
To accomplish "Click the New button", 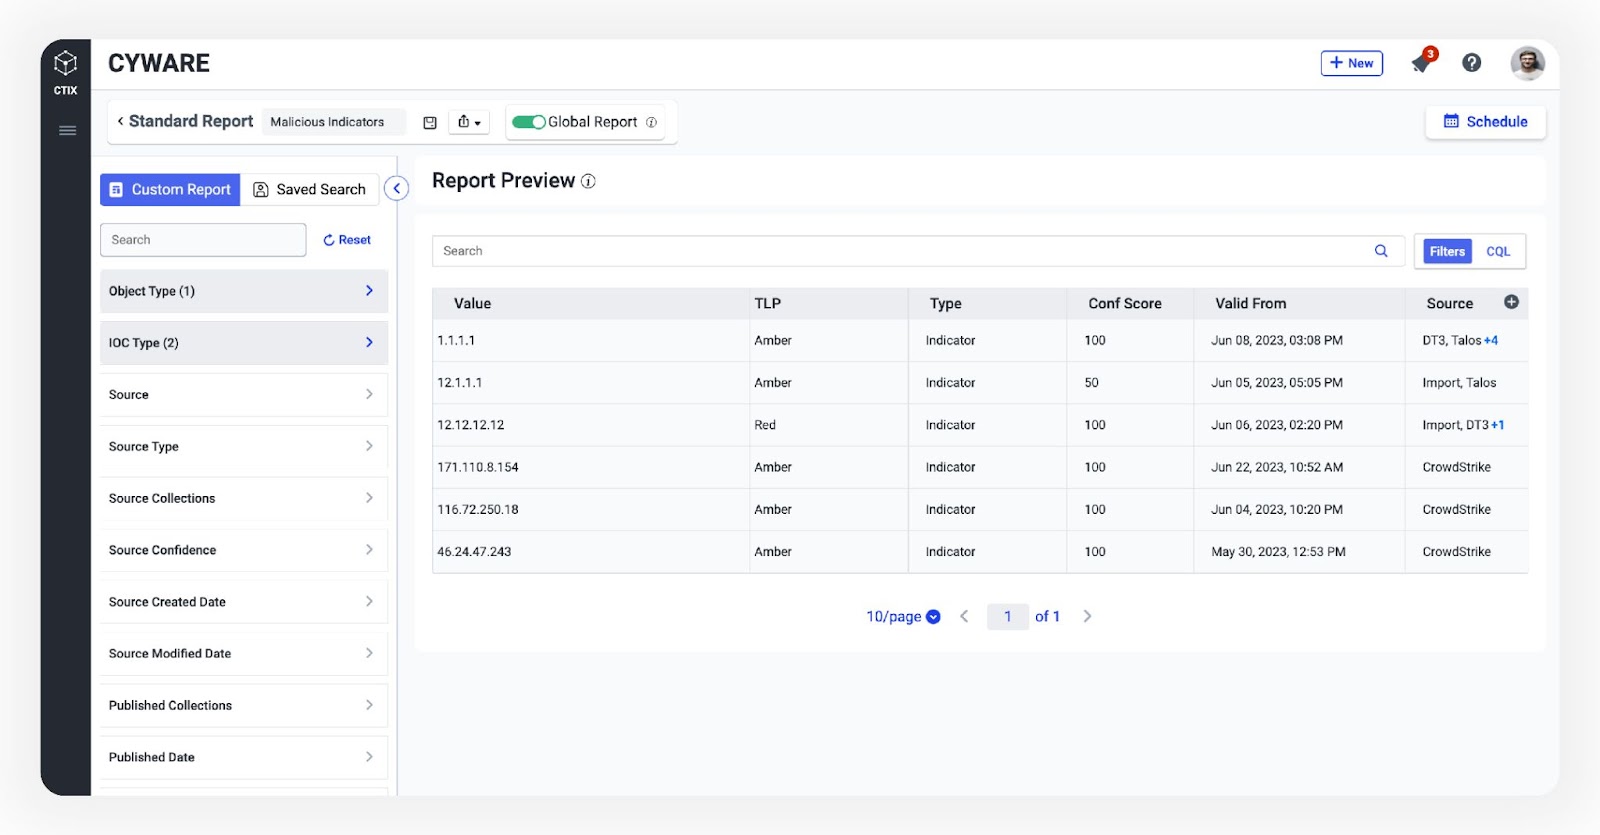I will coord(1351,63).
